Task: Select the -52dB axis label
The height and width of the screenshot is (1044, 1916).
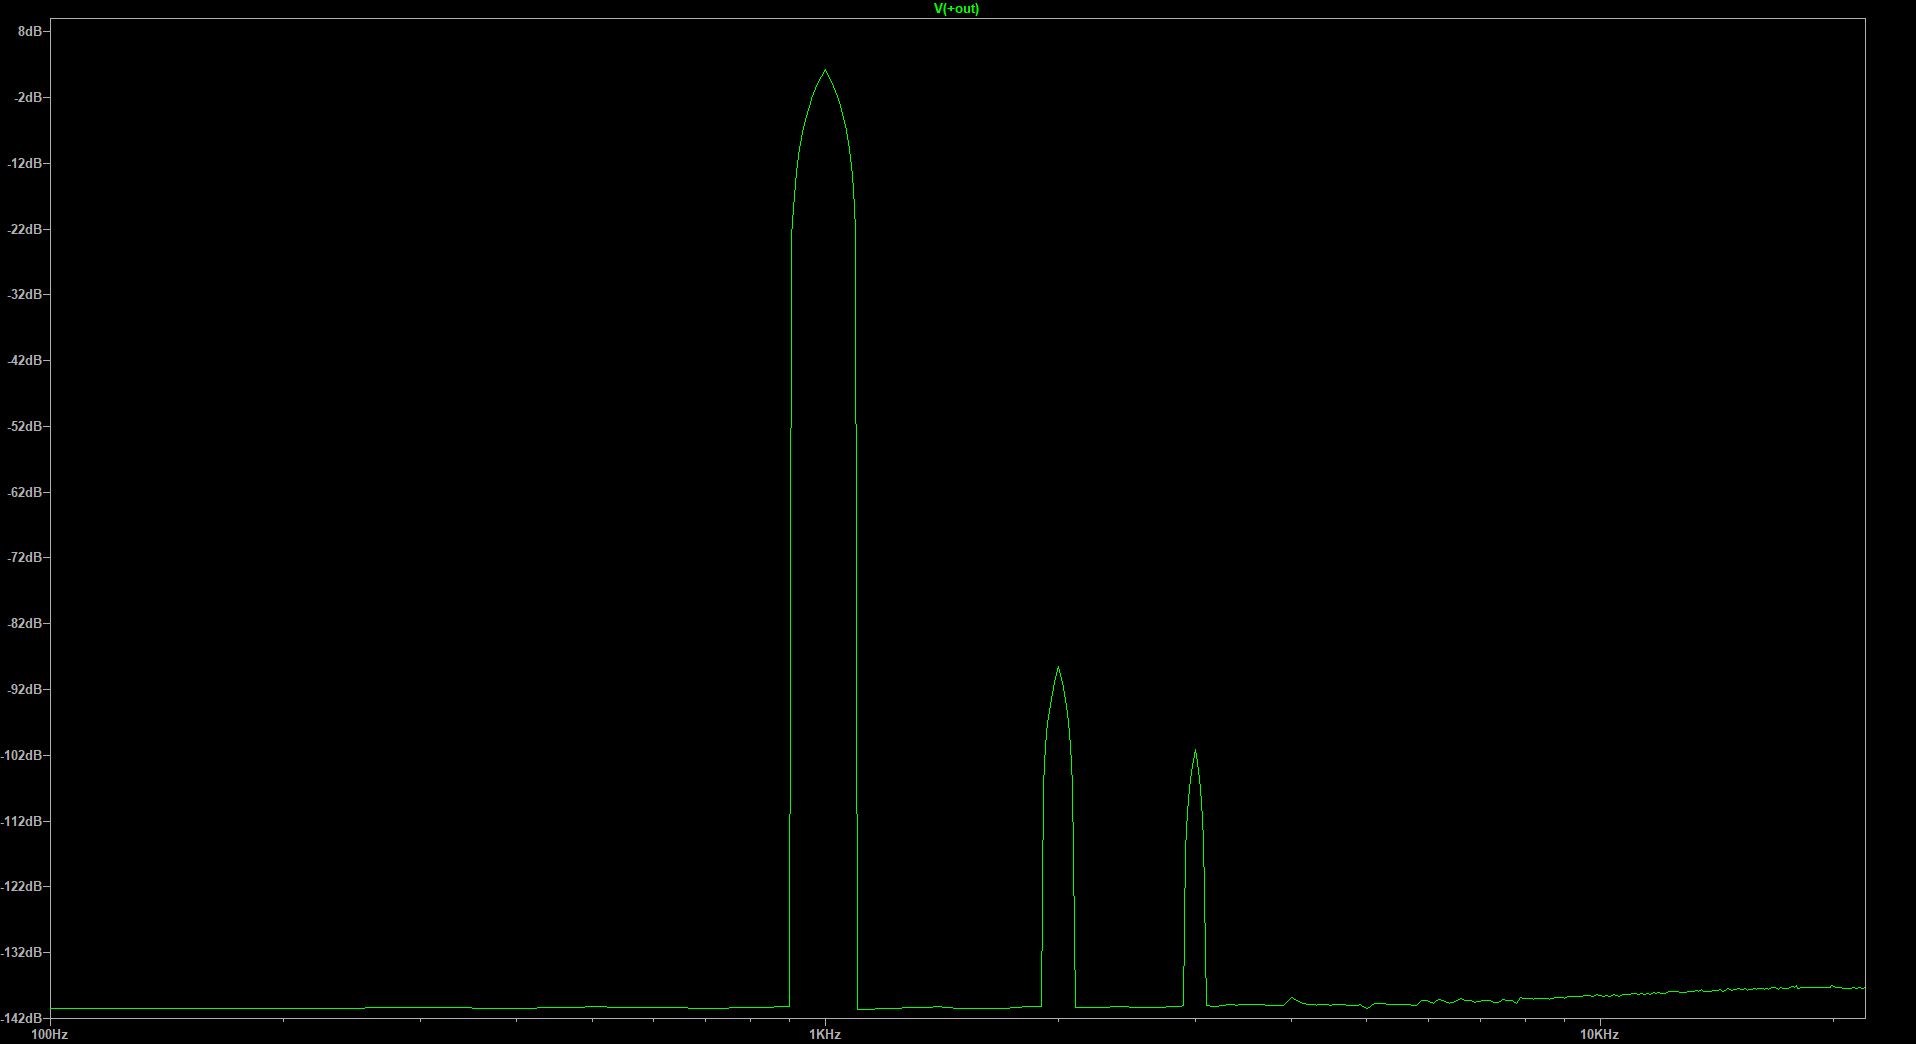Action: point(25,426)
